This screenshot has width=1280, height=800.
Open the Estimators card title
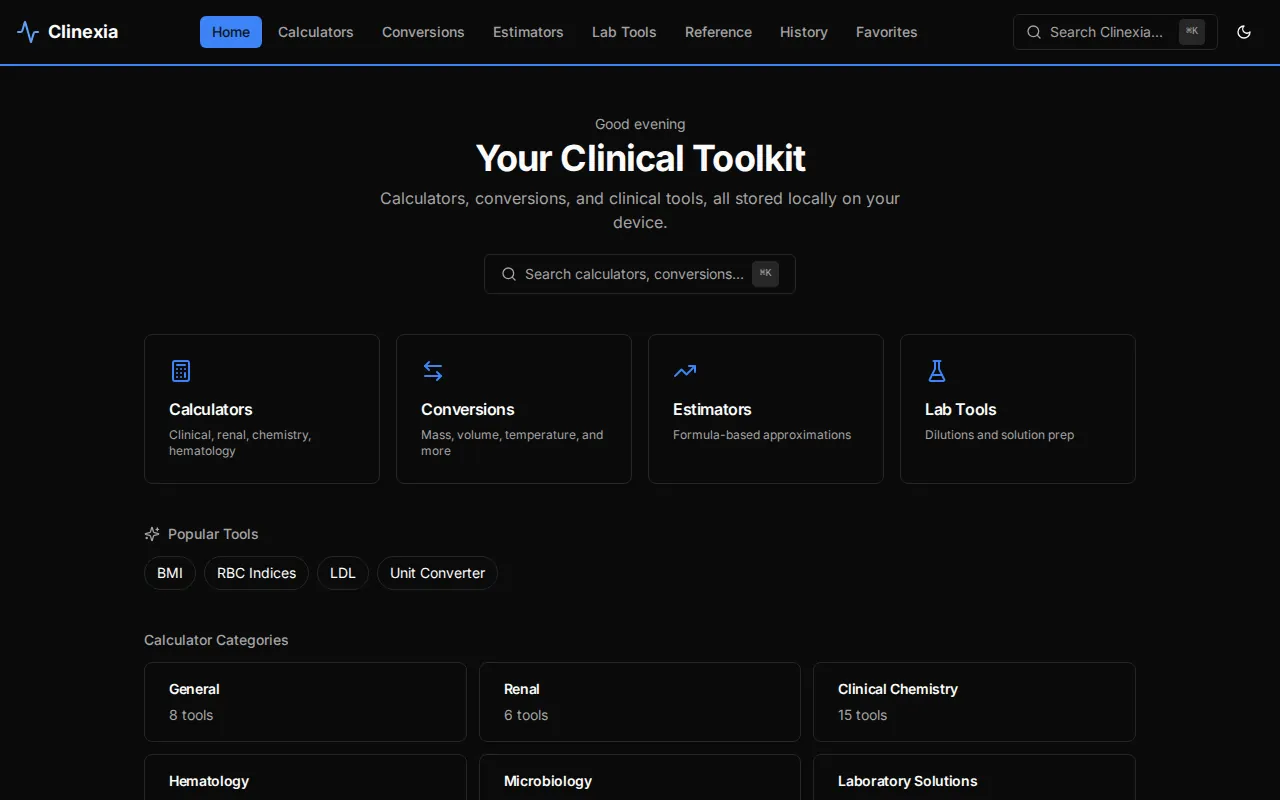click(x=712, y=409)
